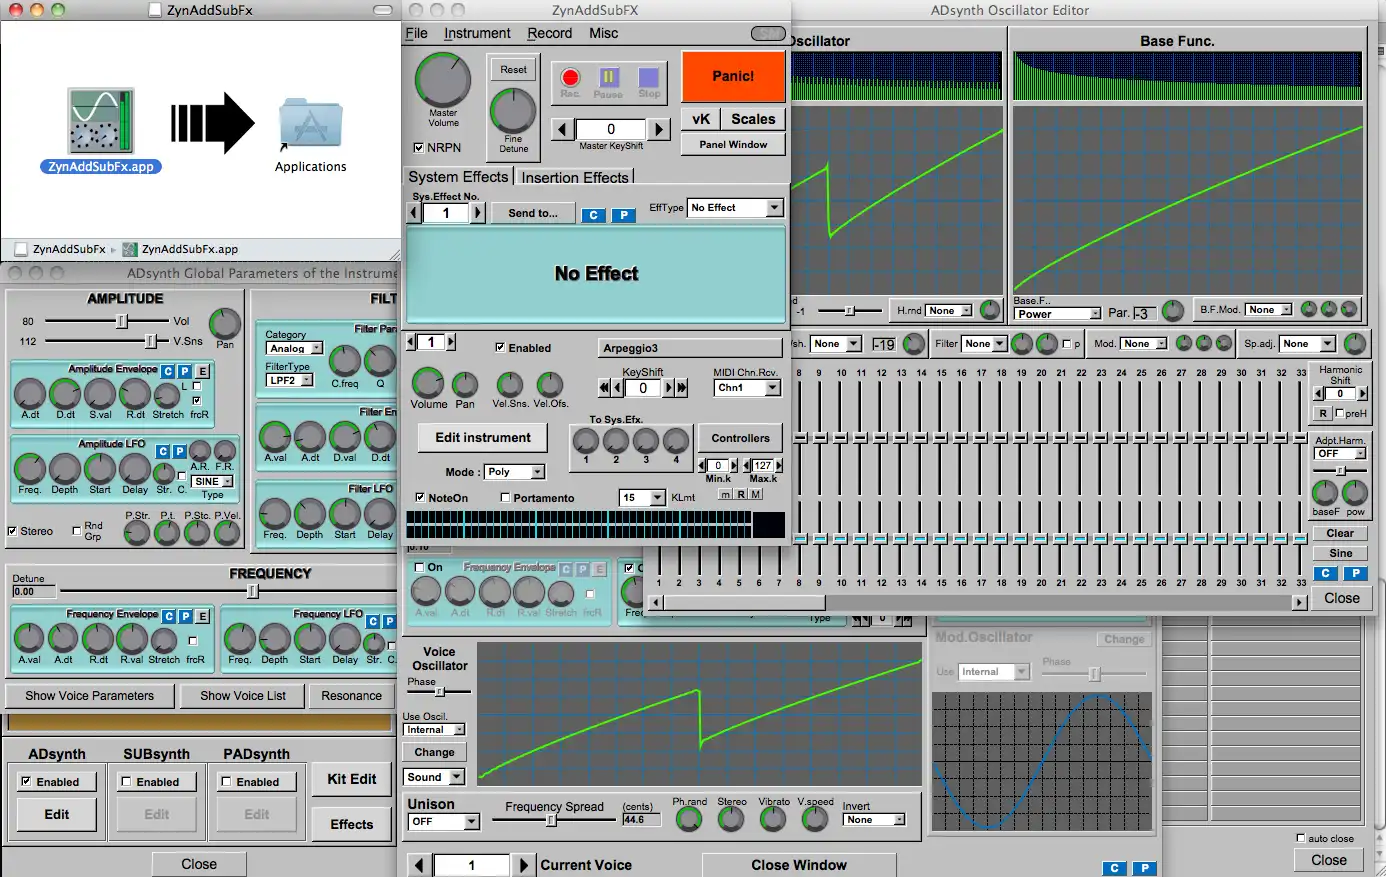The image size is (1386, 877).
Task: Click the amplitude Vol slider handle
Action: [x=122, y=321]
